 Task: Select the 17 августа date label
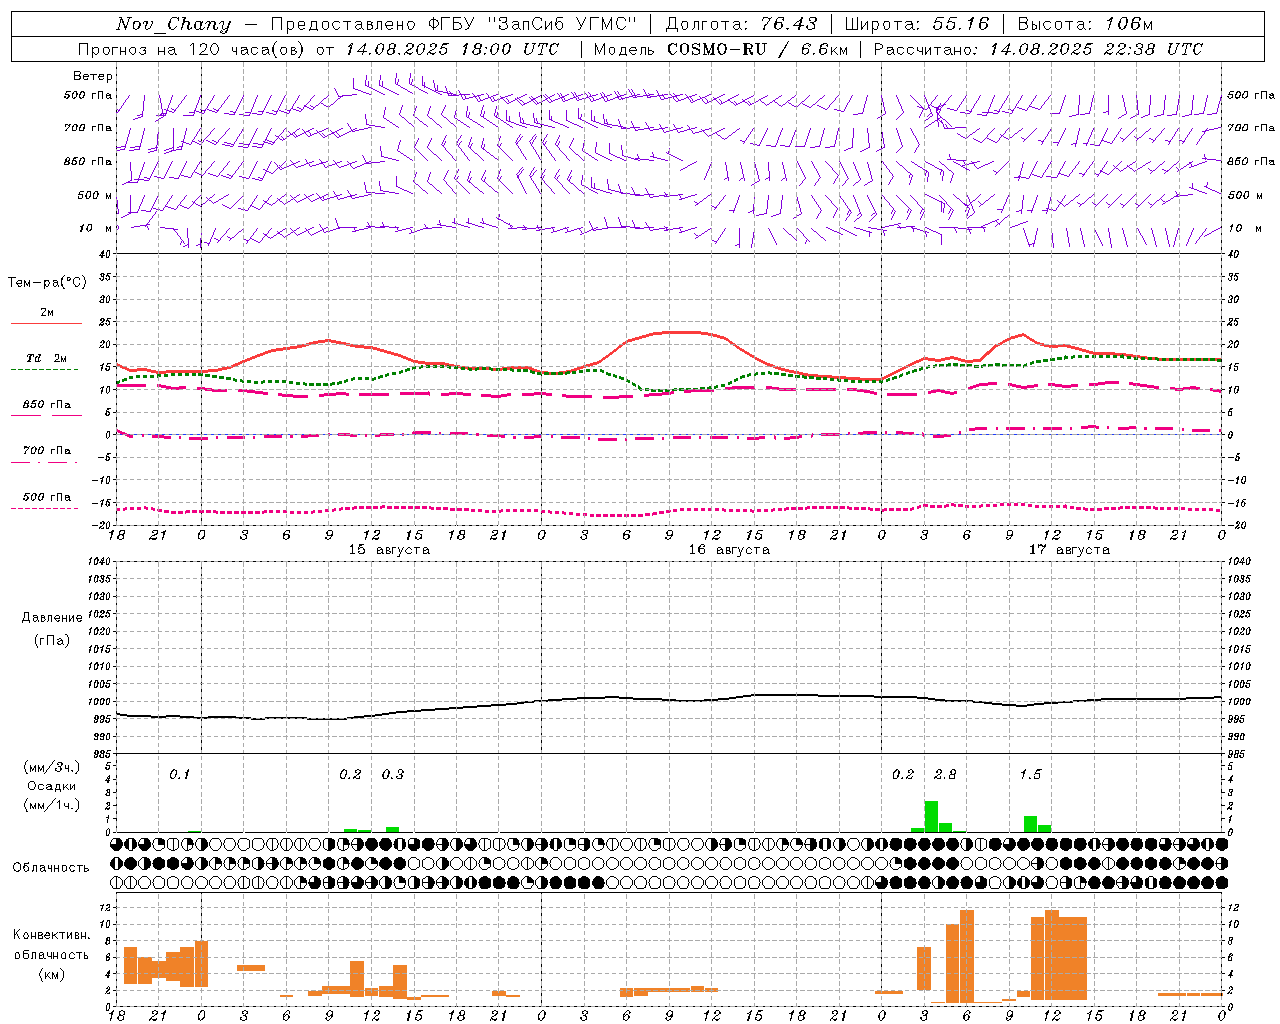1069,550
